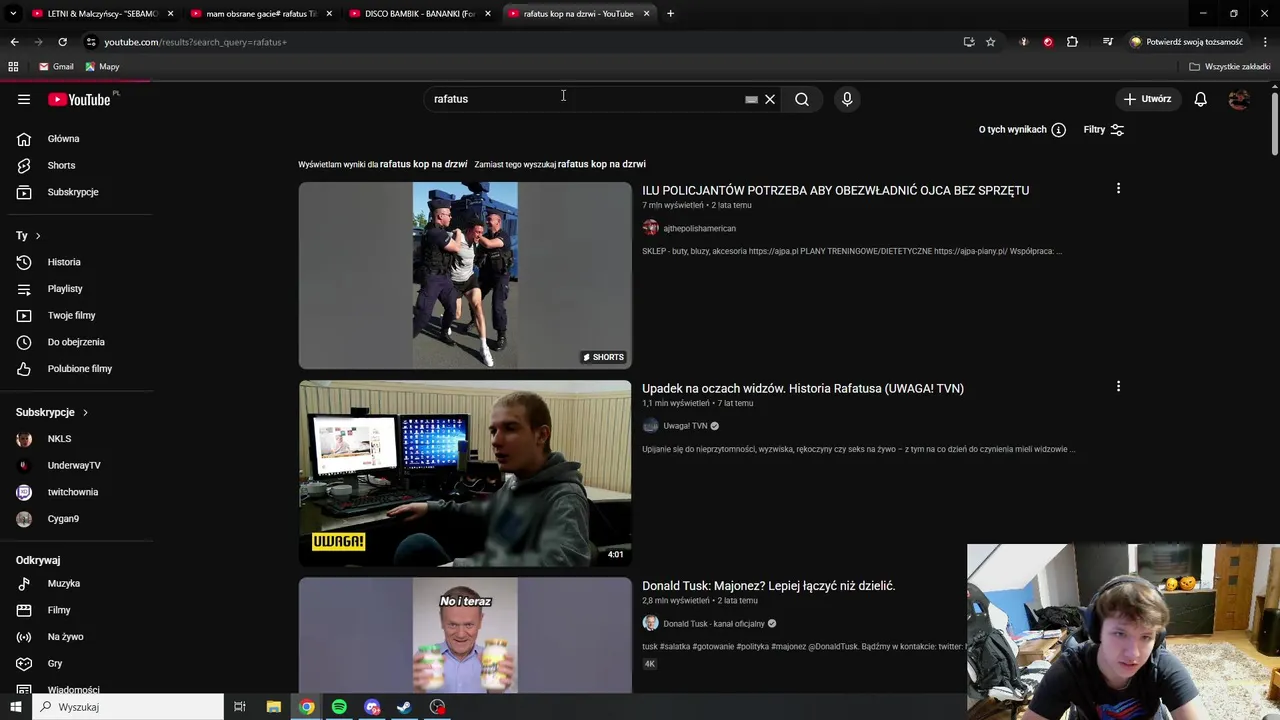Viewport: 1280px width, 720px height.
Task: Start voice search with microphone
Action: (x=847, y=99)
